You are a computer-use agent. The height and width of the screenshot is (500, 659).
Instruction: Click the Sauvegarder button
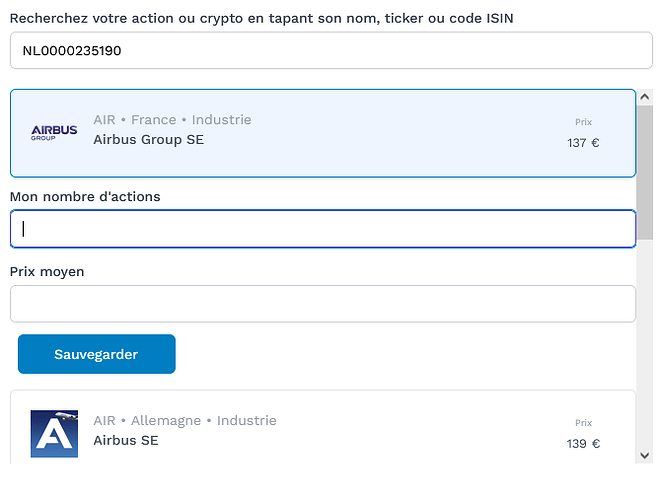click(96, 354)
